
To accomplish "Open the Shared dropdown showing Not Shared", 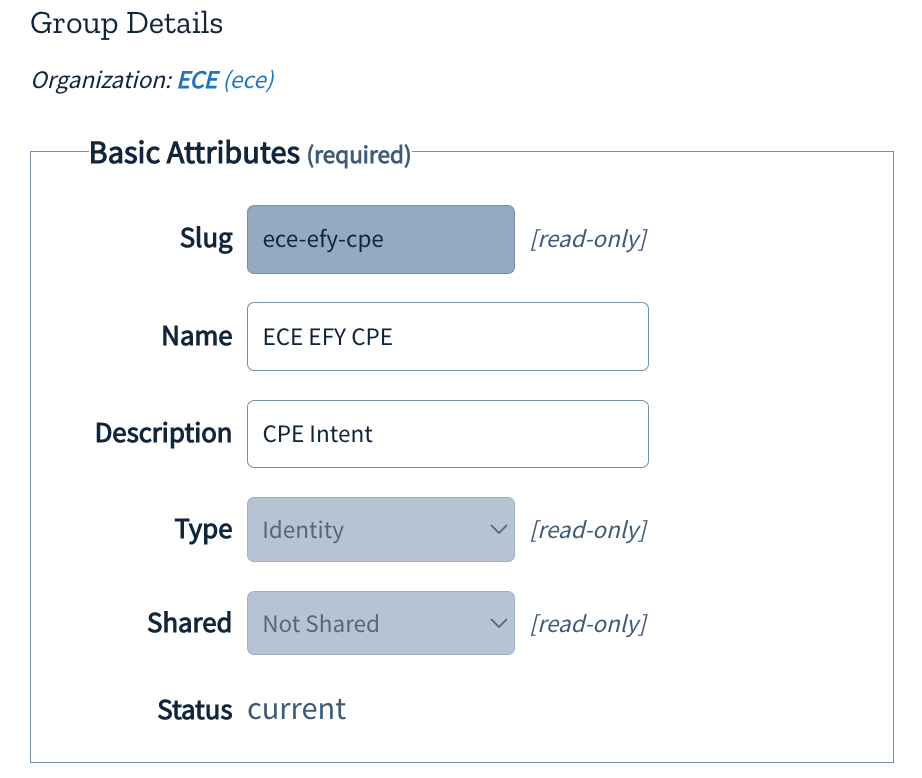I will [x=380, y=623].
